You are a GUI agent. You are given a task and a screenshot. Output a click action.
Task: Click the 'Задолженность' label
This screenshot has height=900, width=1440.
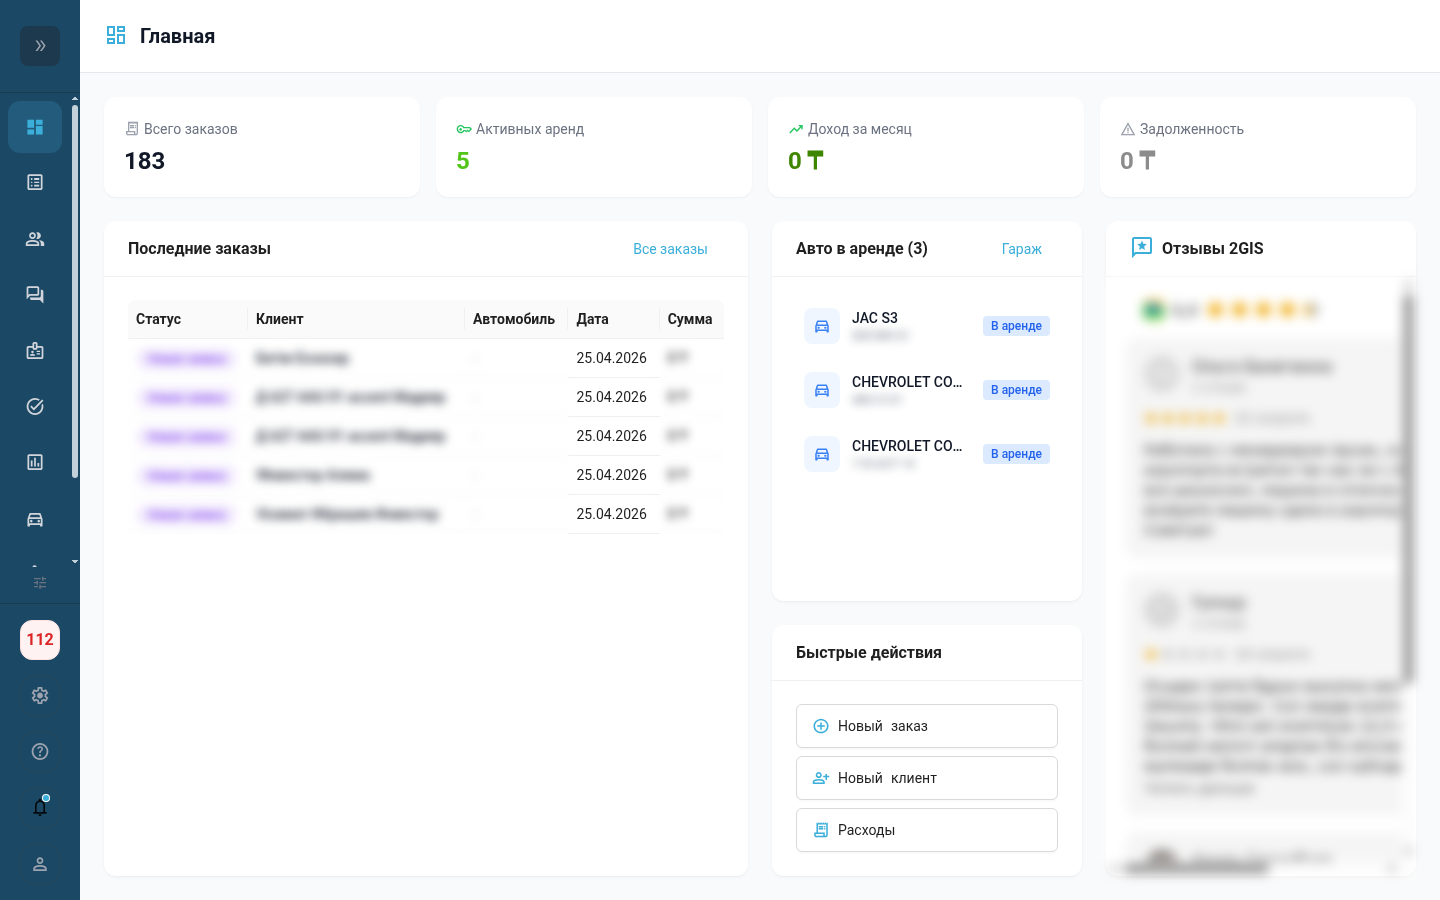tap(1192, 129)
